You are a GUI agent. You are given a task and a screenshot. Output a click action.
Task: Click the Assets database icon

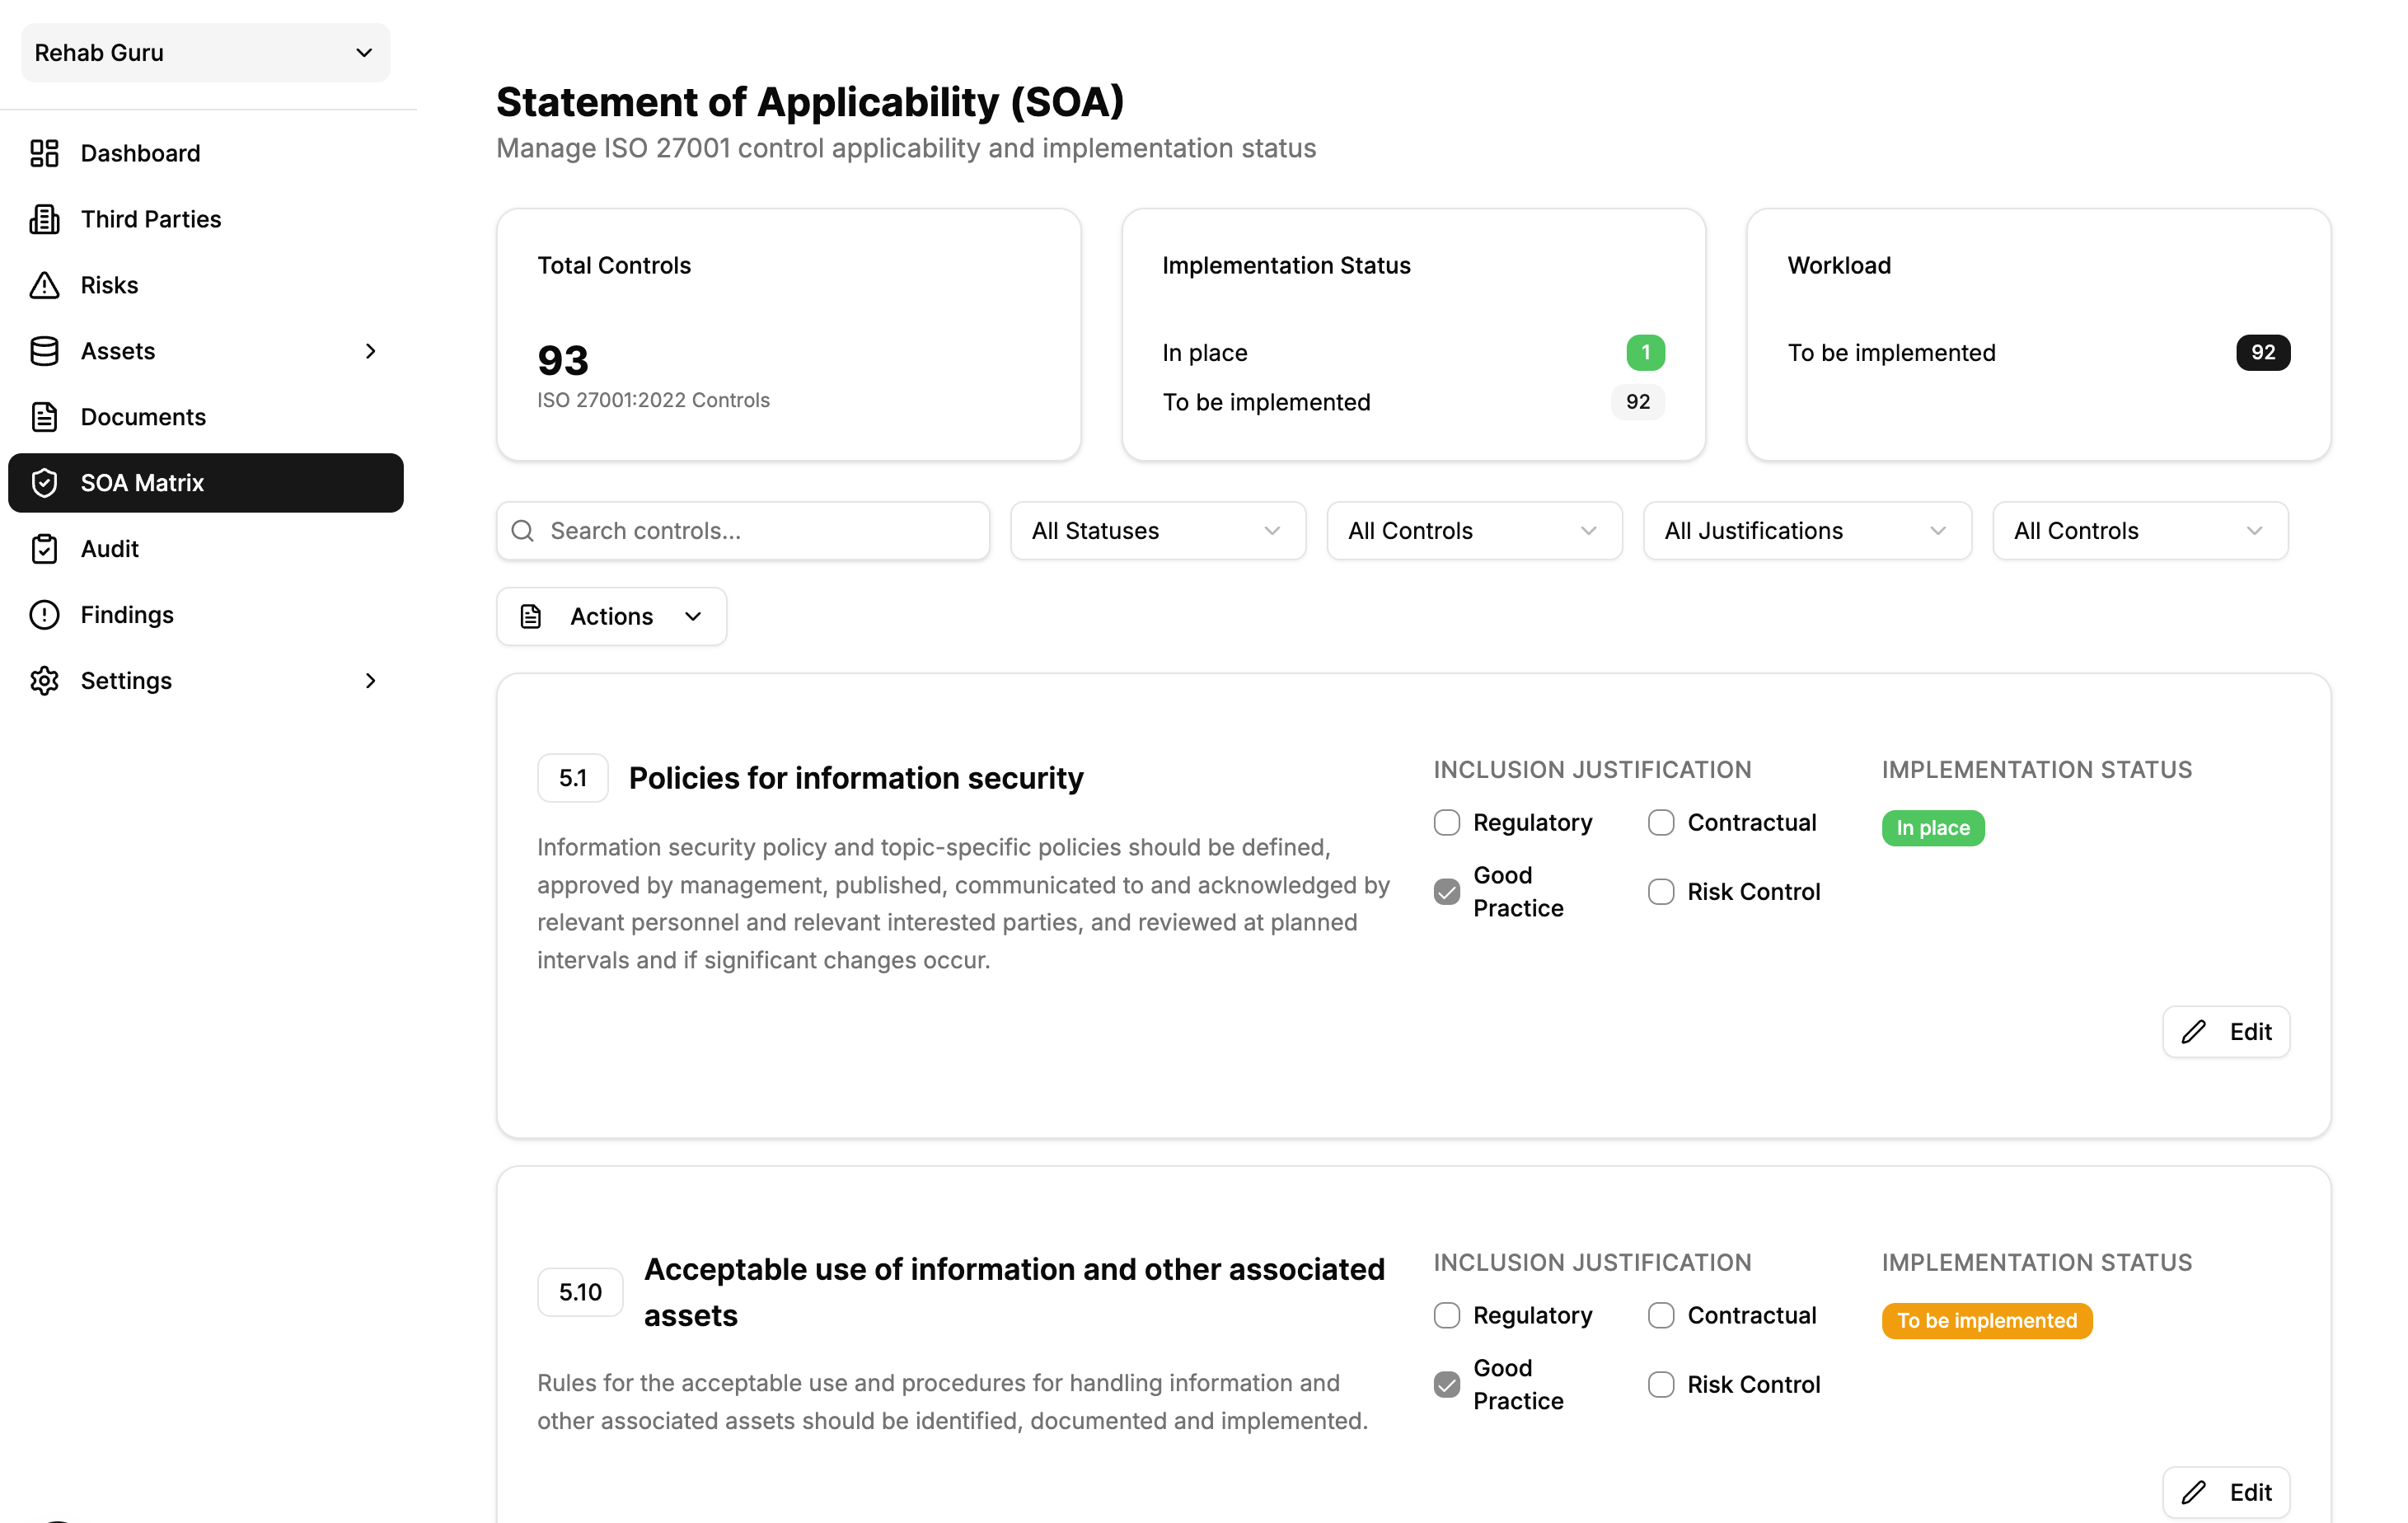pyautogui.click(x=44, y=351)
